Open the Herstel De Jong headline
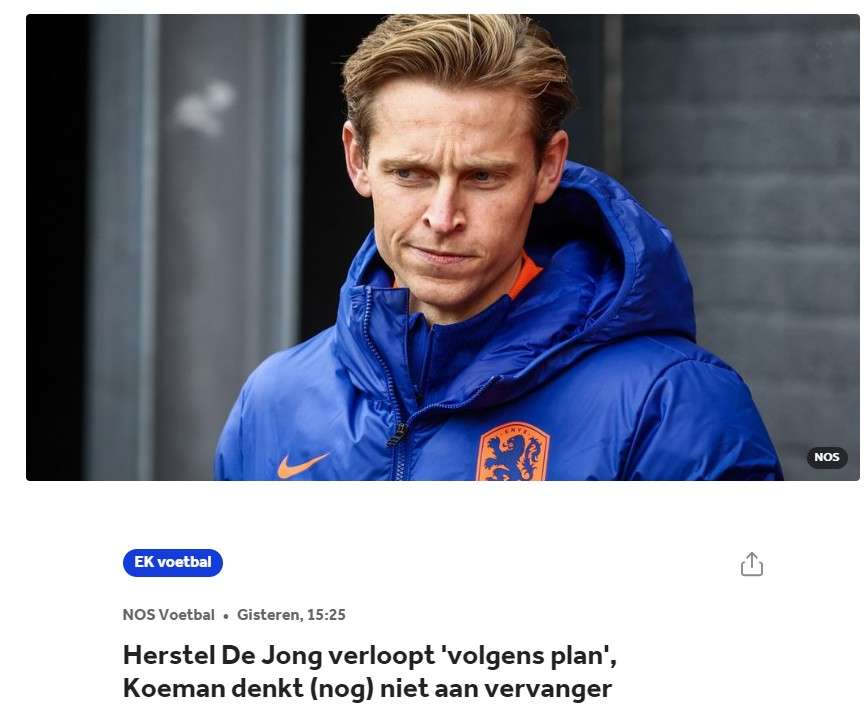The height and width of the screenshot is (710, 864). [x=370, y=671]
